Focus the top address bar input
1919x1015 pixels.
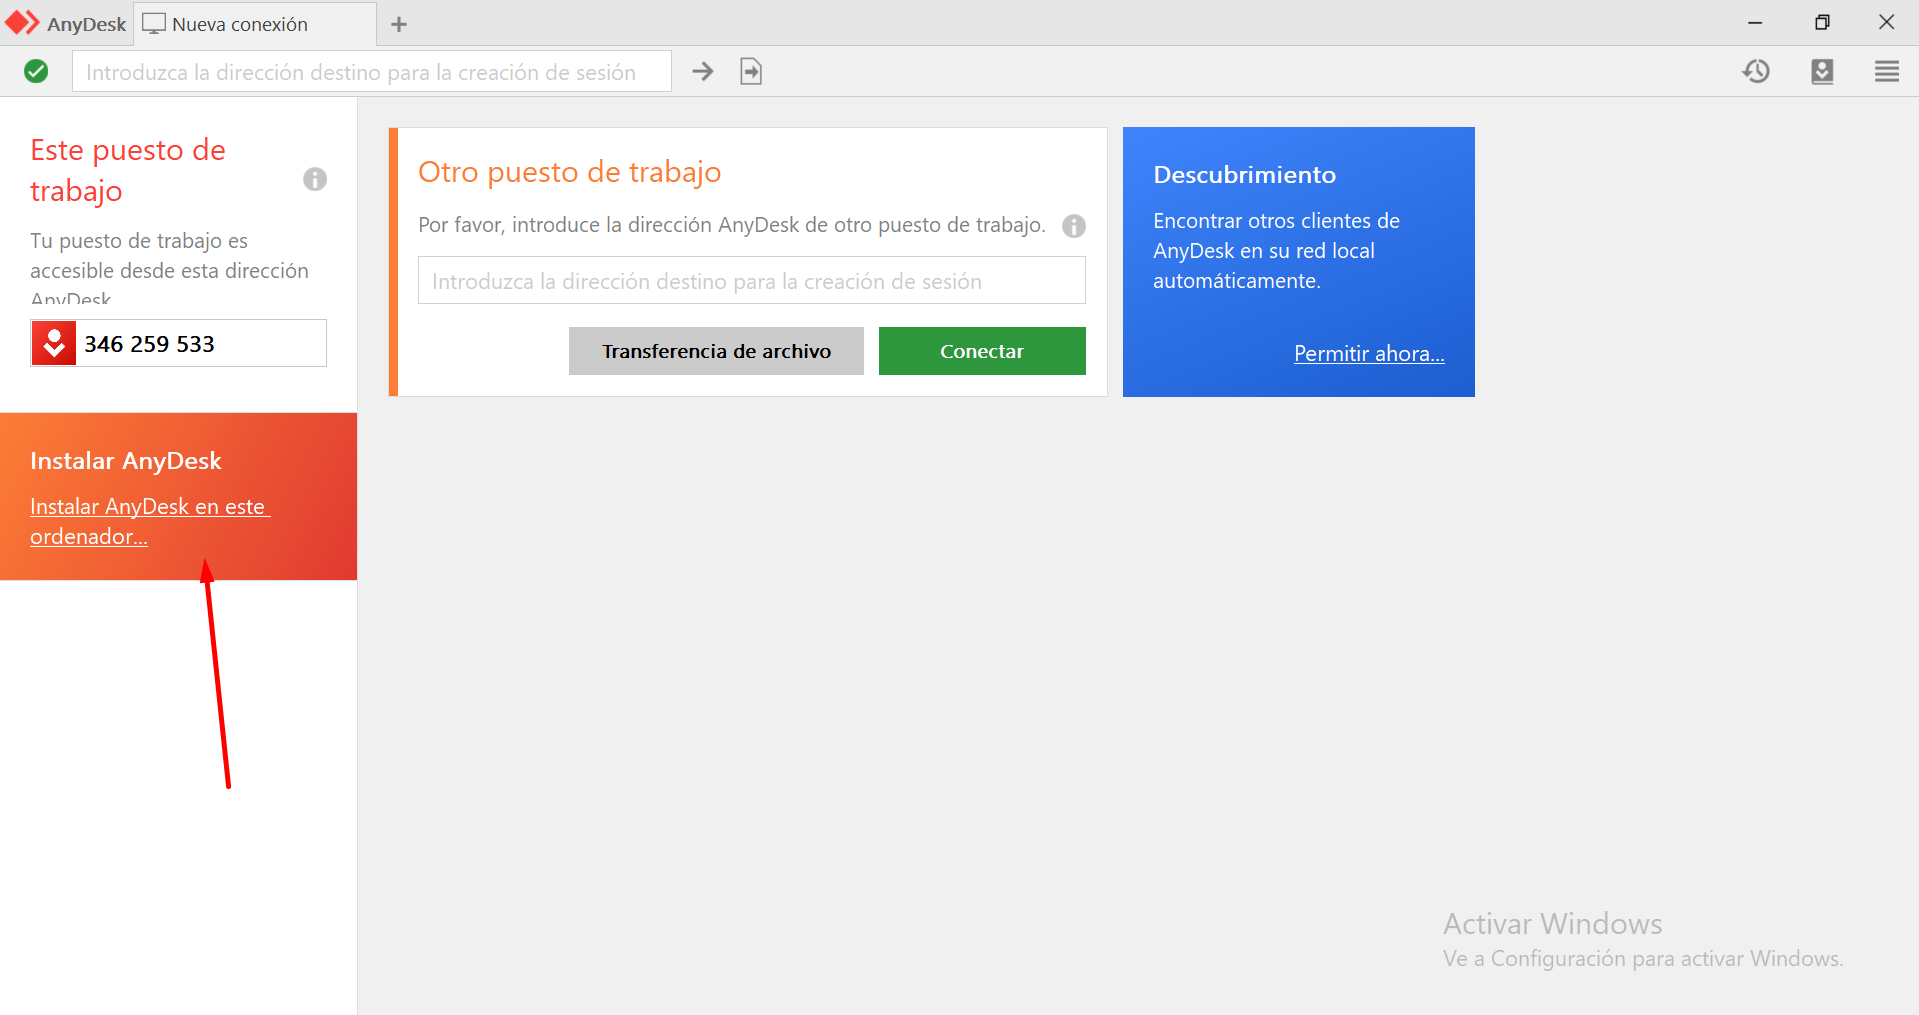(372, 71)
